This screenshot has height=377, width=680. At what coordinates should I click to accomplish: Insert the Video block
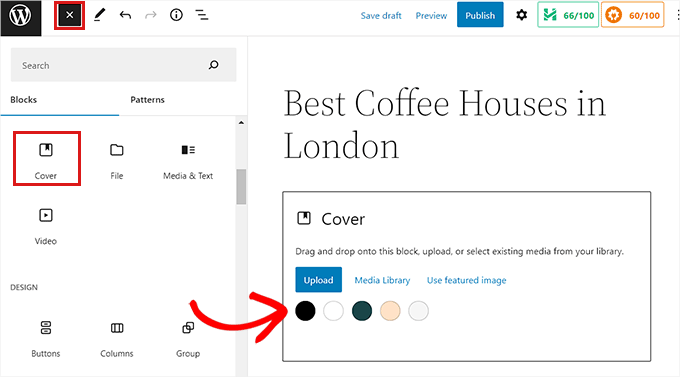(46, 226)
